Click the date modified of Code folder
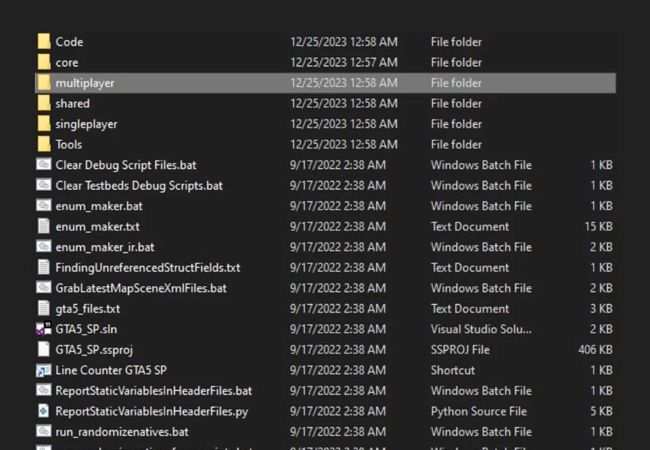Viewport: 650px width, 450px height. [344, 42]
